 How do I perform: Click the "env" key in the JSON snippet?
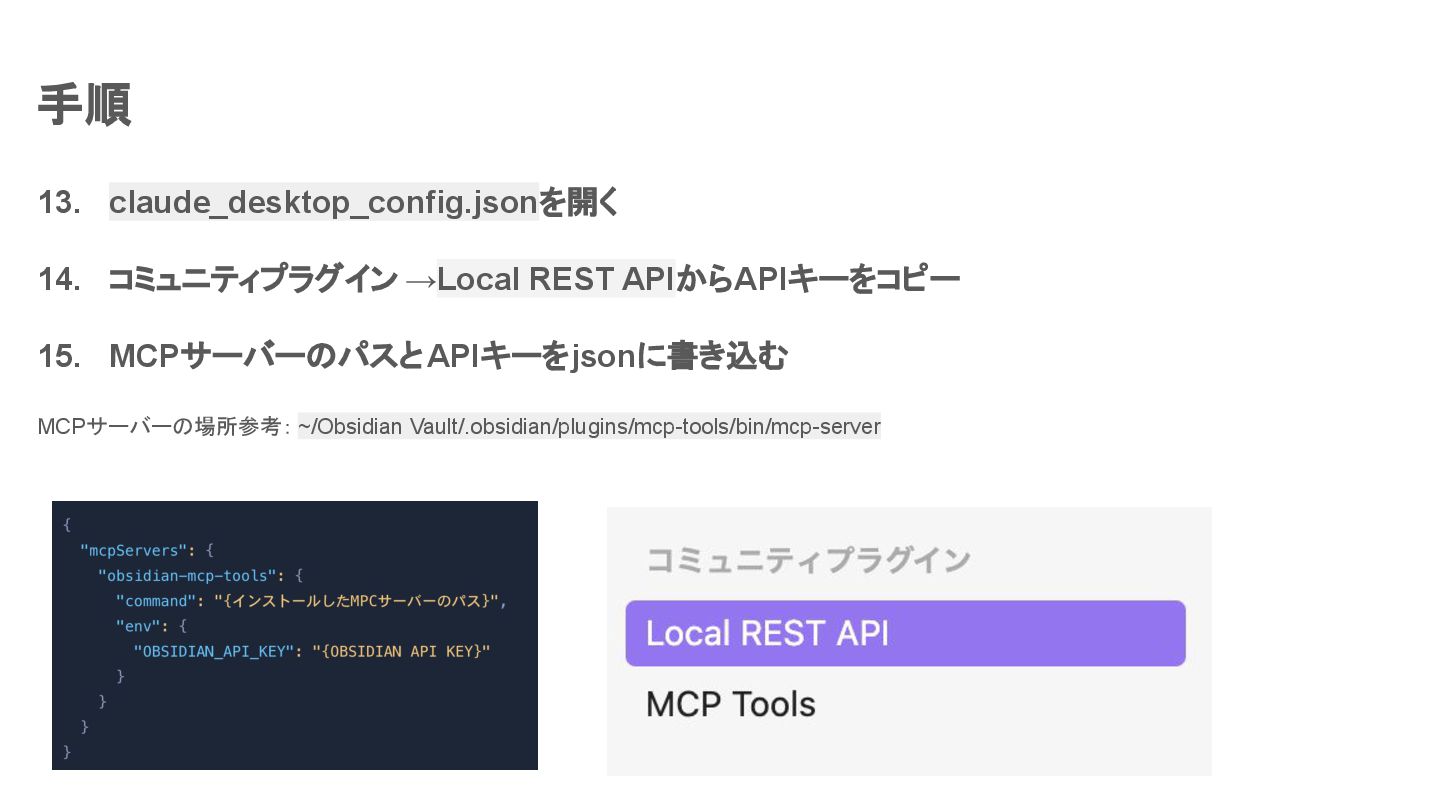click(x=138, y=626)
